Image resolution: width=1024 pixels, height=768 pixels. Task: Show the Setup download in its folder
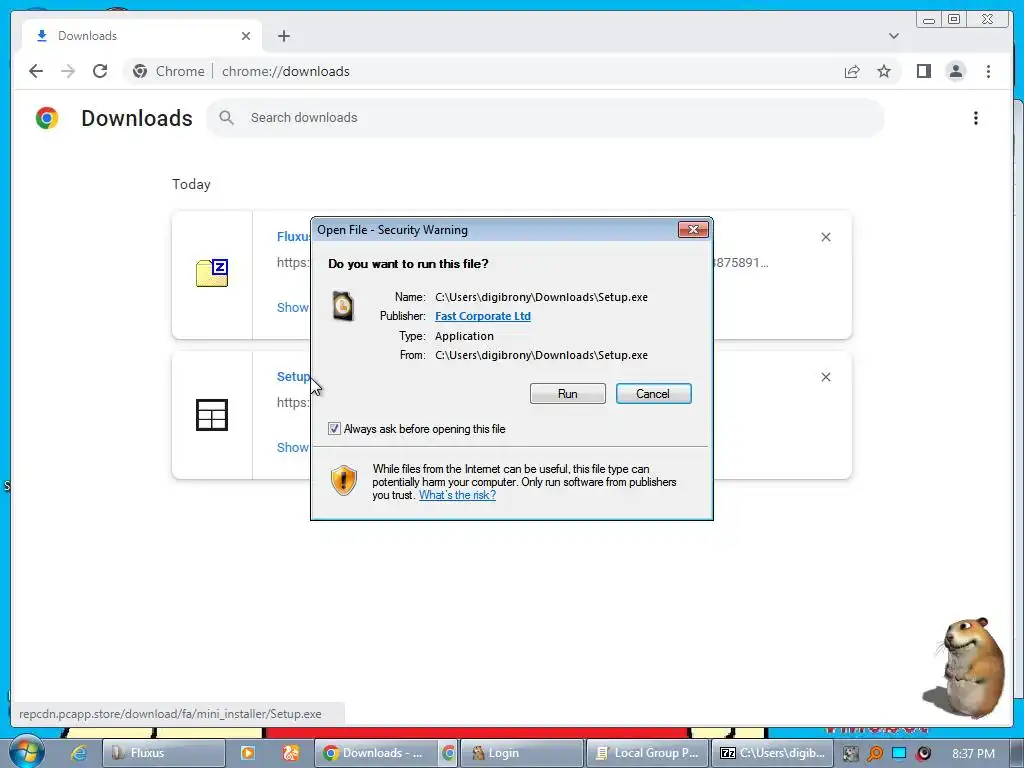tap(293, 448)
